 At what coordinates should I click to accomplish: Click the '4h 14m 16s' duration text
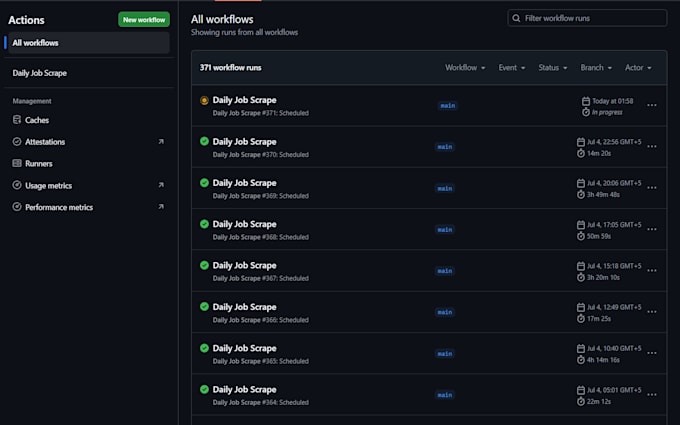click(603, 360)
